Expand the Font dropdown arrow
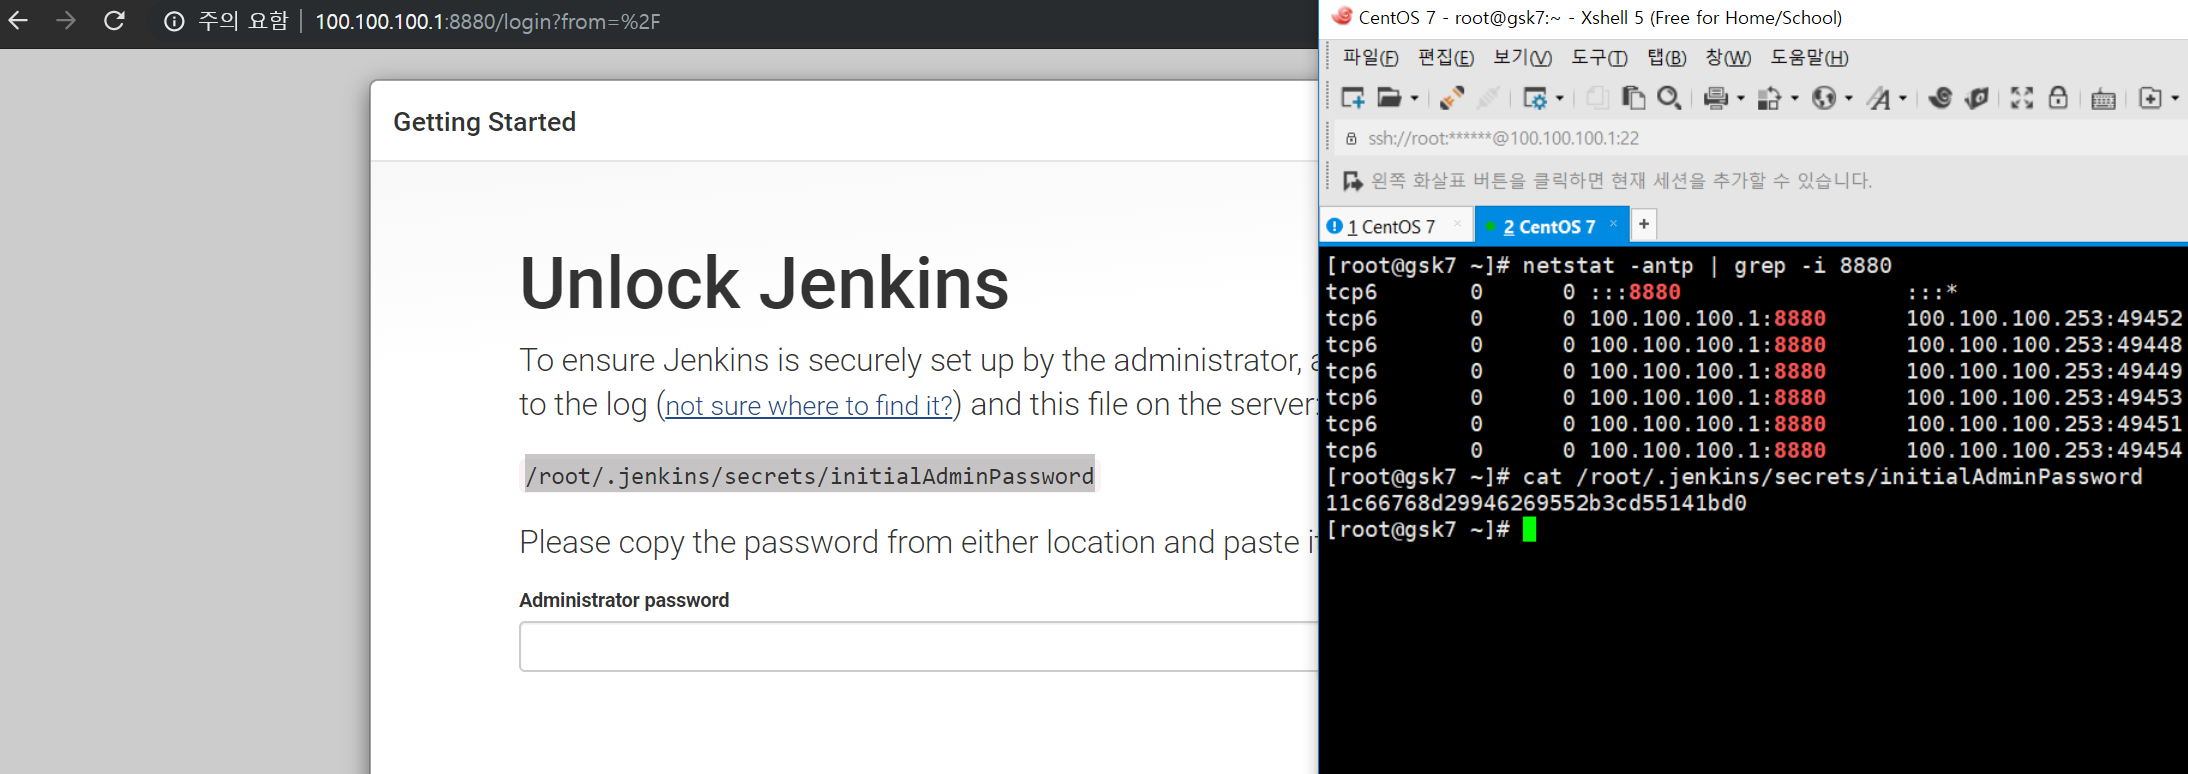Screen dimensions: 2188x774 click(1903, 98)
